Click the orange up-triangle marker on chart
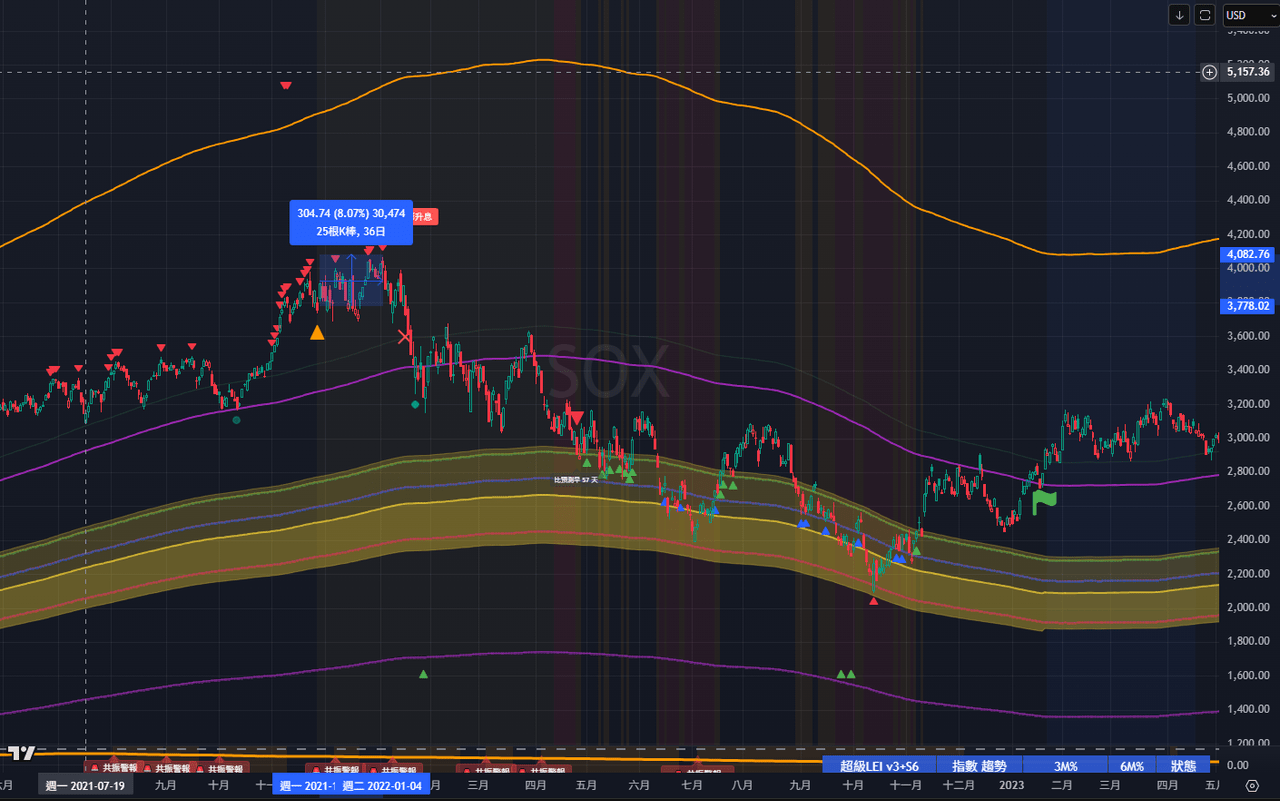This screenshot has width=1280, height=801. (x=317, y=333)
